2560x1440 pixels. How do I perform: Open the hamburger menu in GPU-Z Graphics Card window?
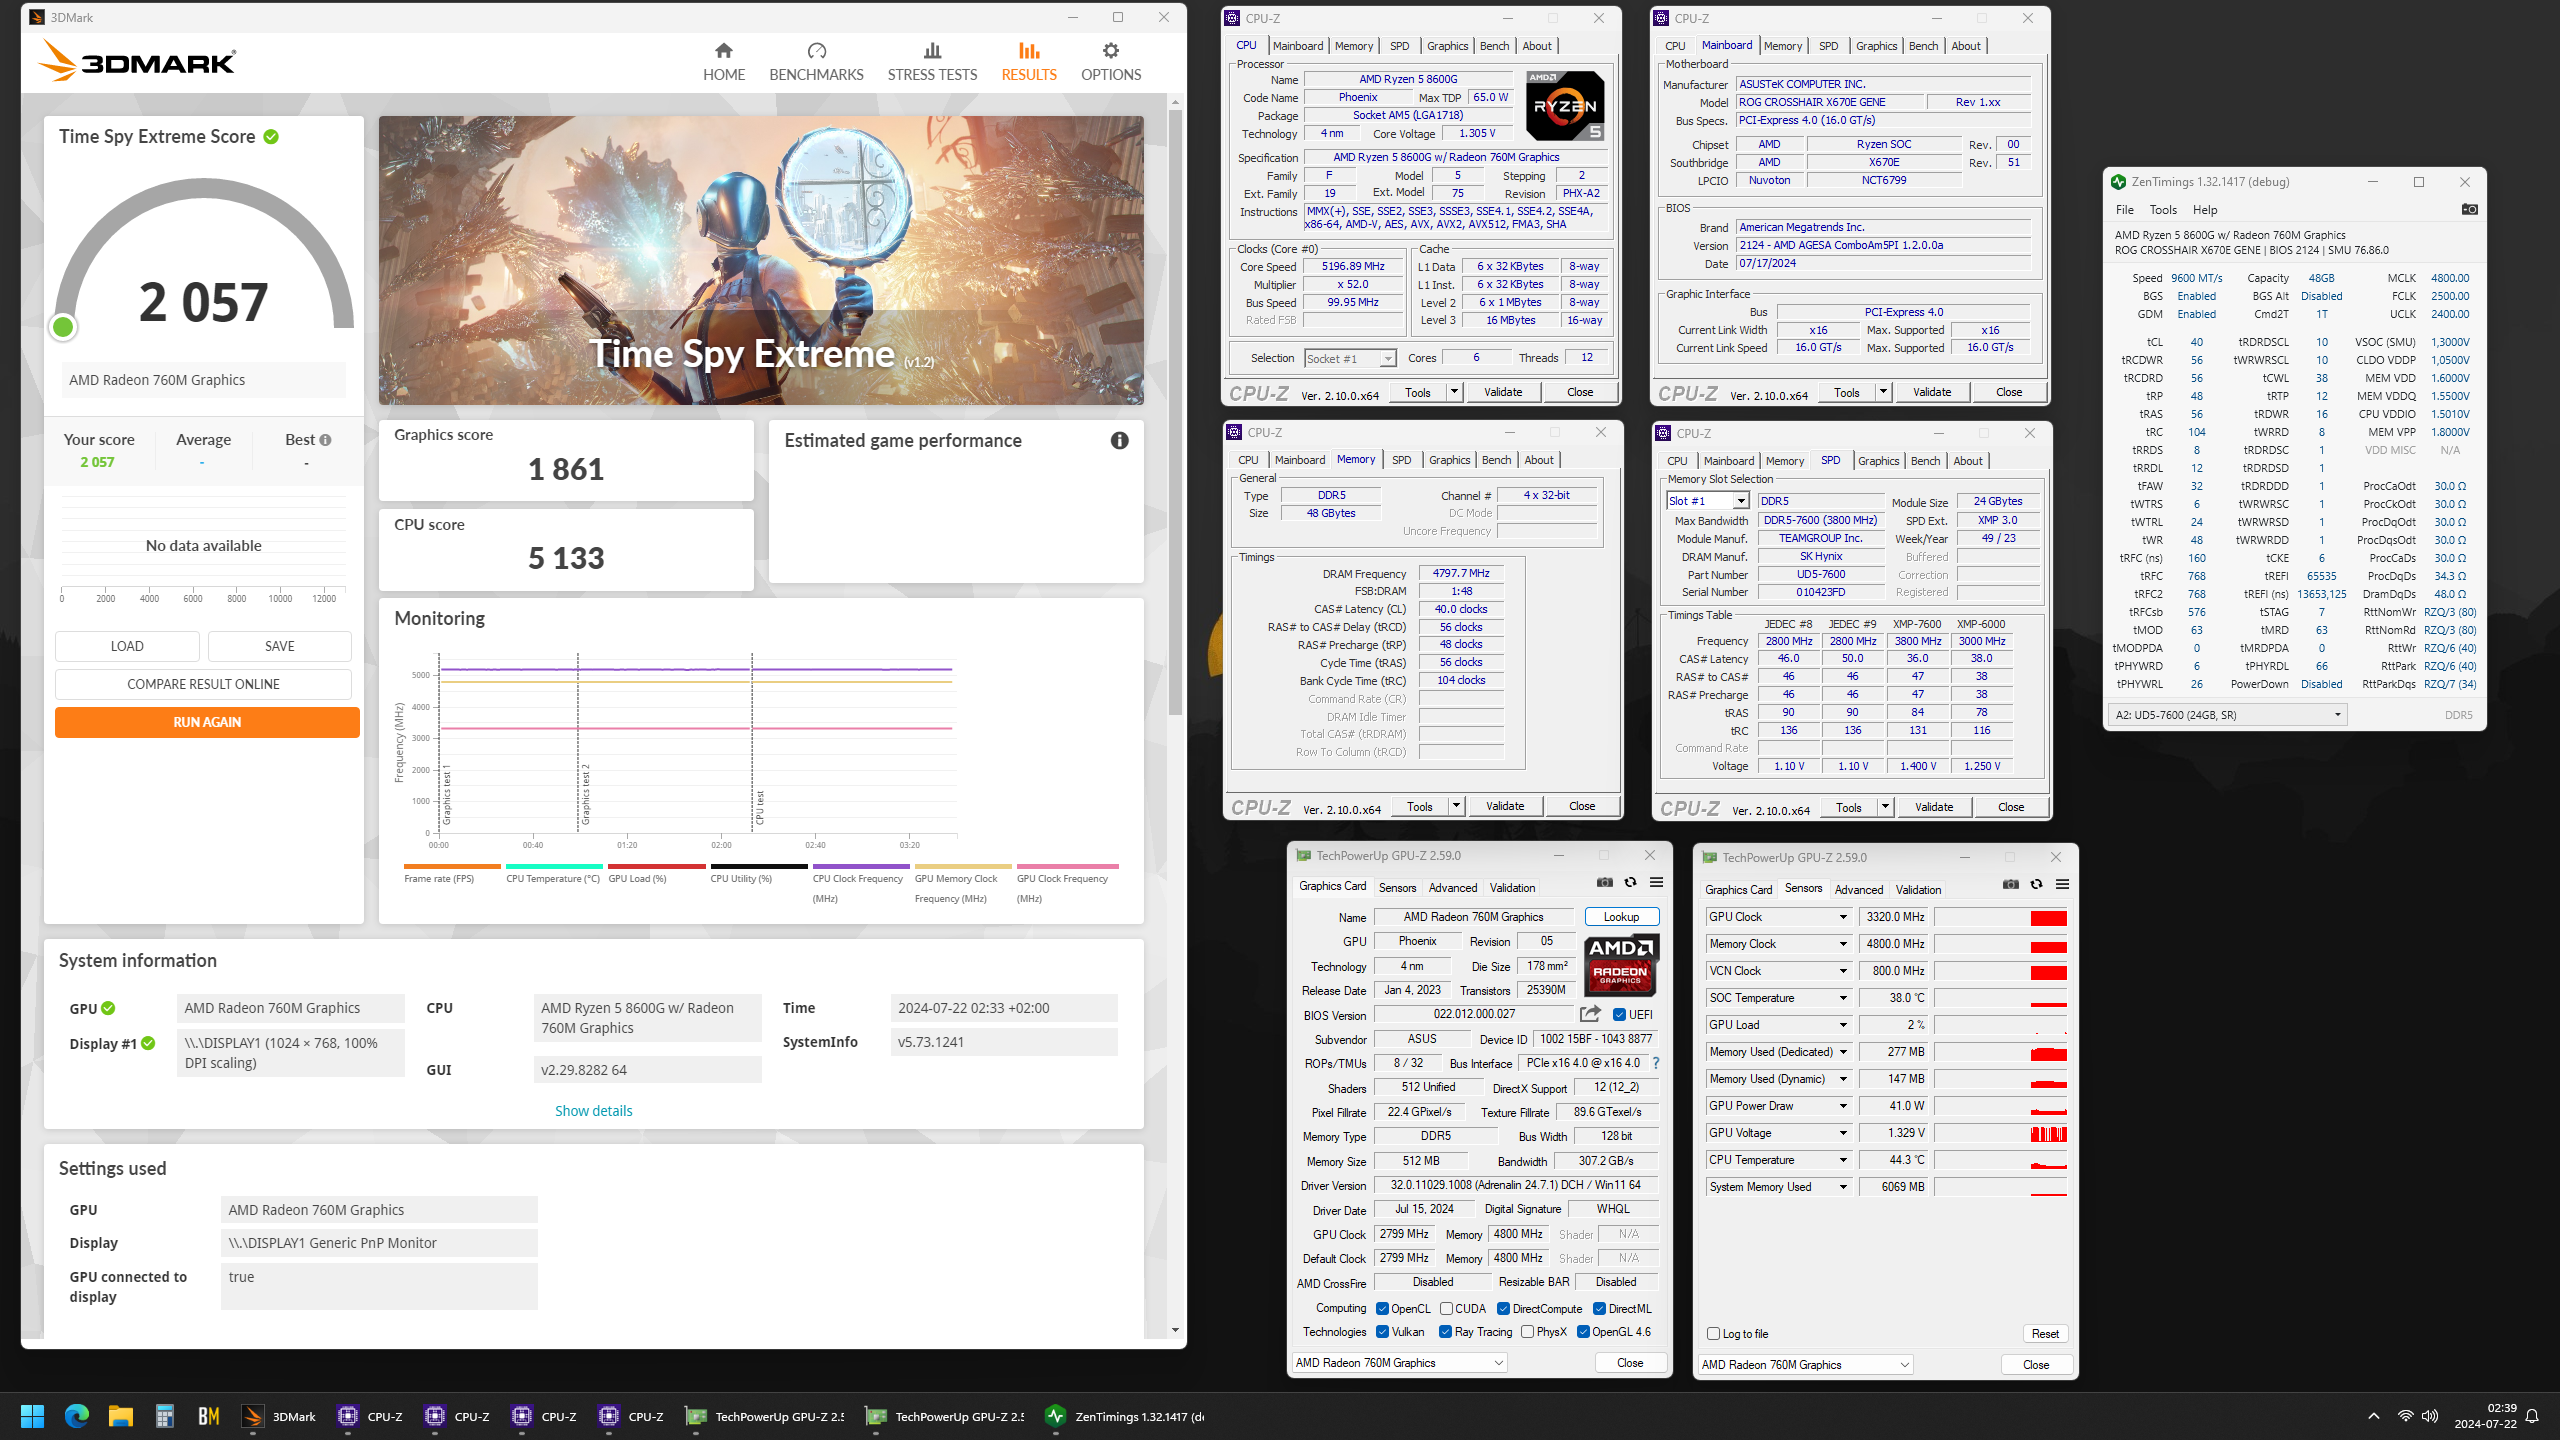1656,882
